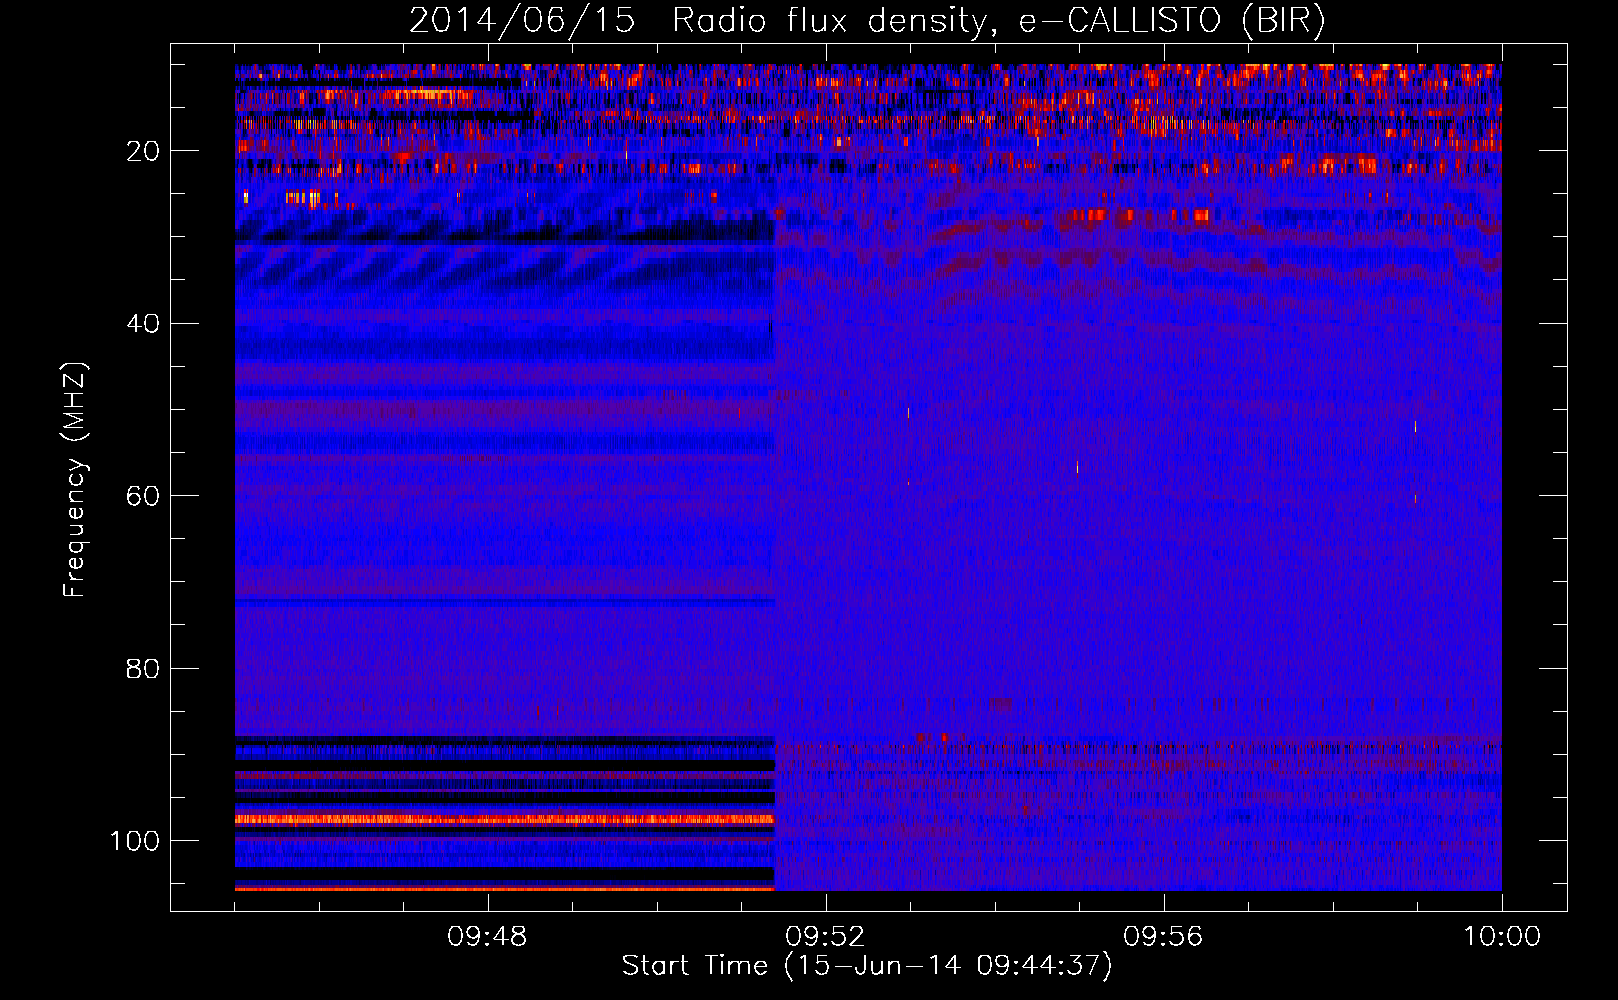Click the 10:00 time tick label
This screenshot has height=1000, width=1618.
click(1502, 937)
